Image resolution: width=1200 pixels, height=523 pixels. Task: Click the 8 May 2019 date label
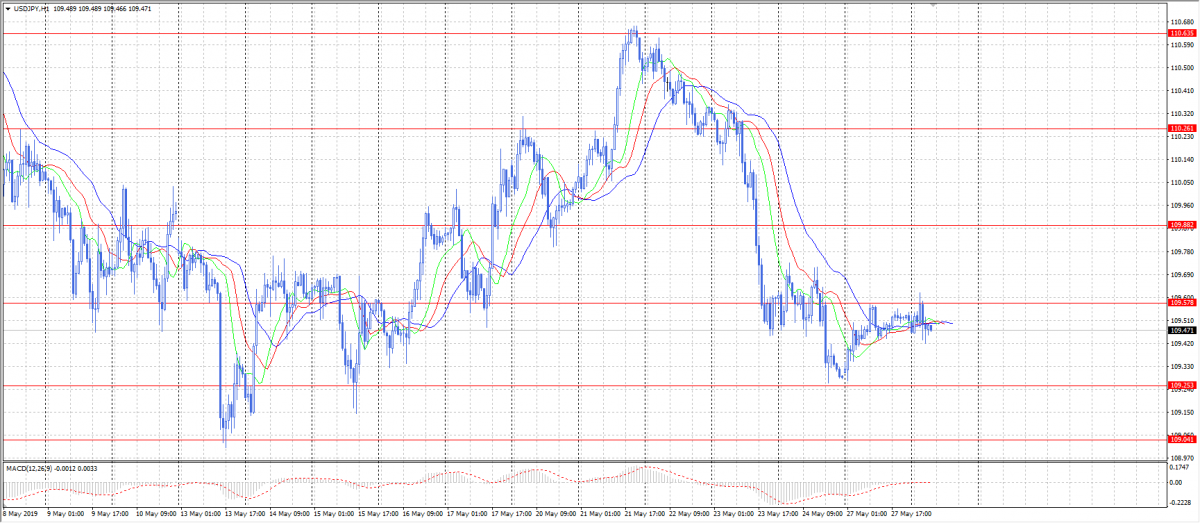click(20, 516)
